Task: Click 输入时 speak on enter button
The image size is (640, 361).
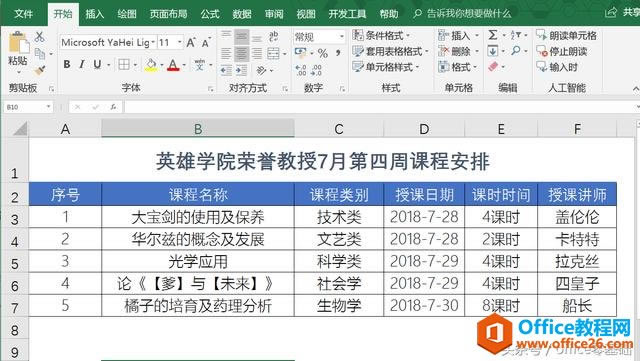Action: (x=558, y=67)
